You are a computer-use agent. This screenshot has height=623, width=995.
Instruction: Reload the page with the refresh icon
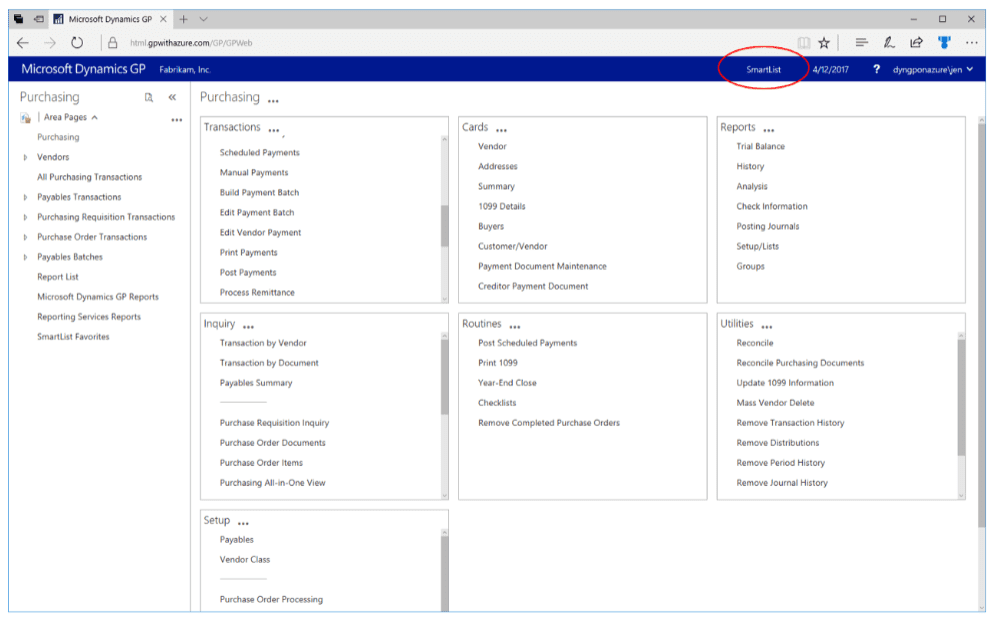(x=77, y=43)
